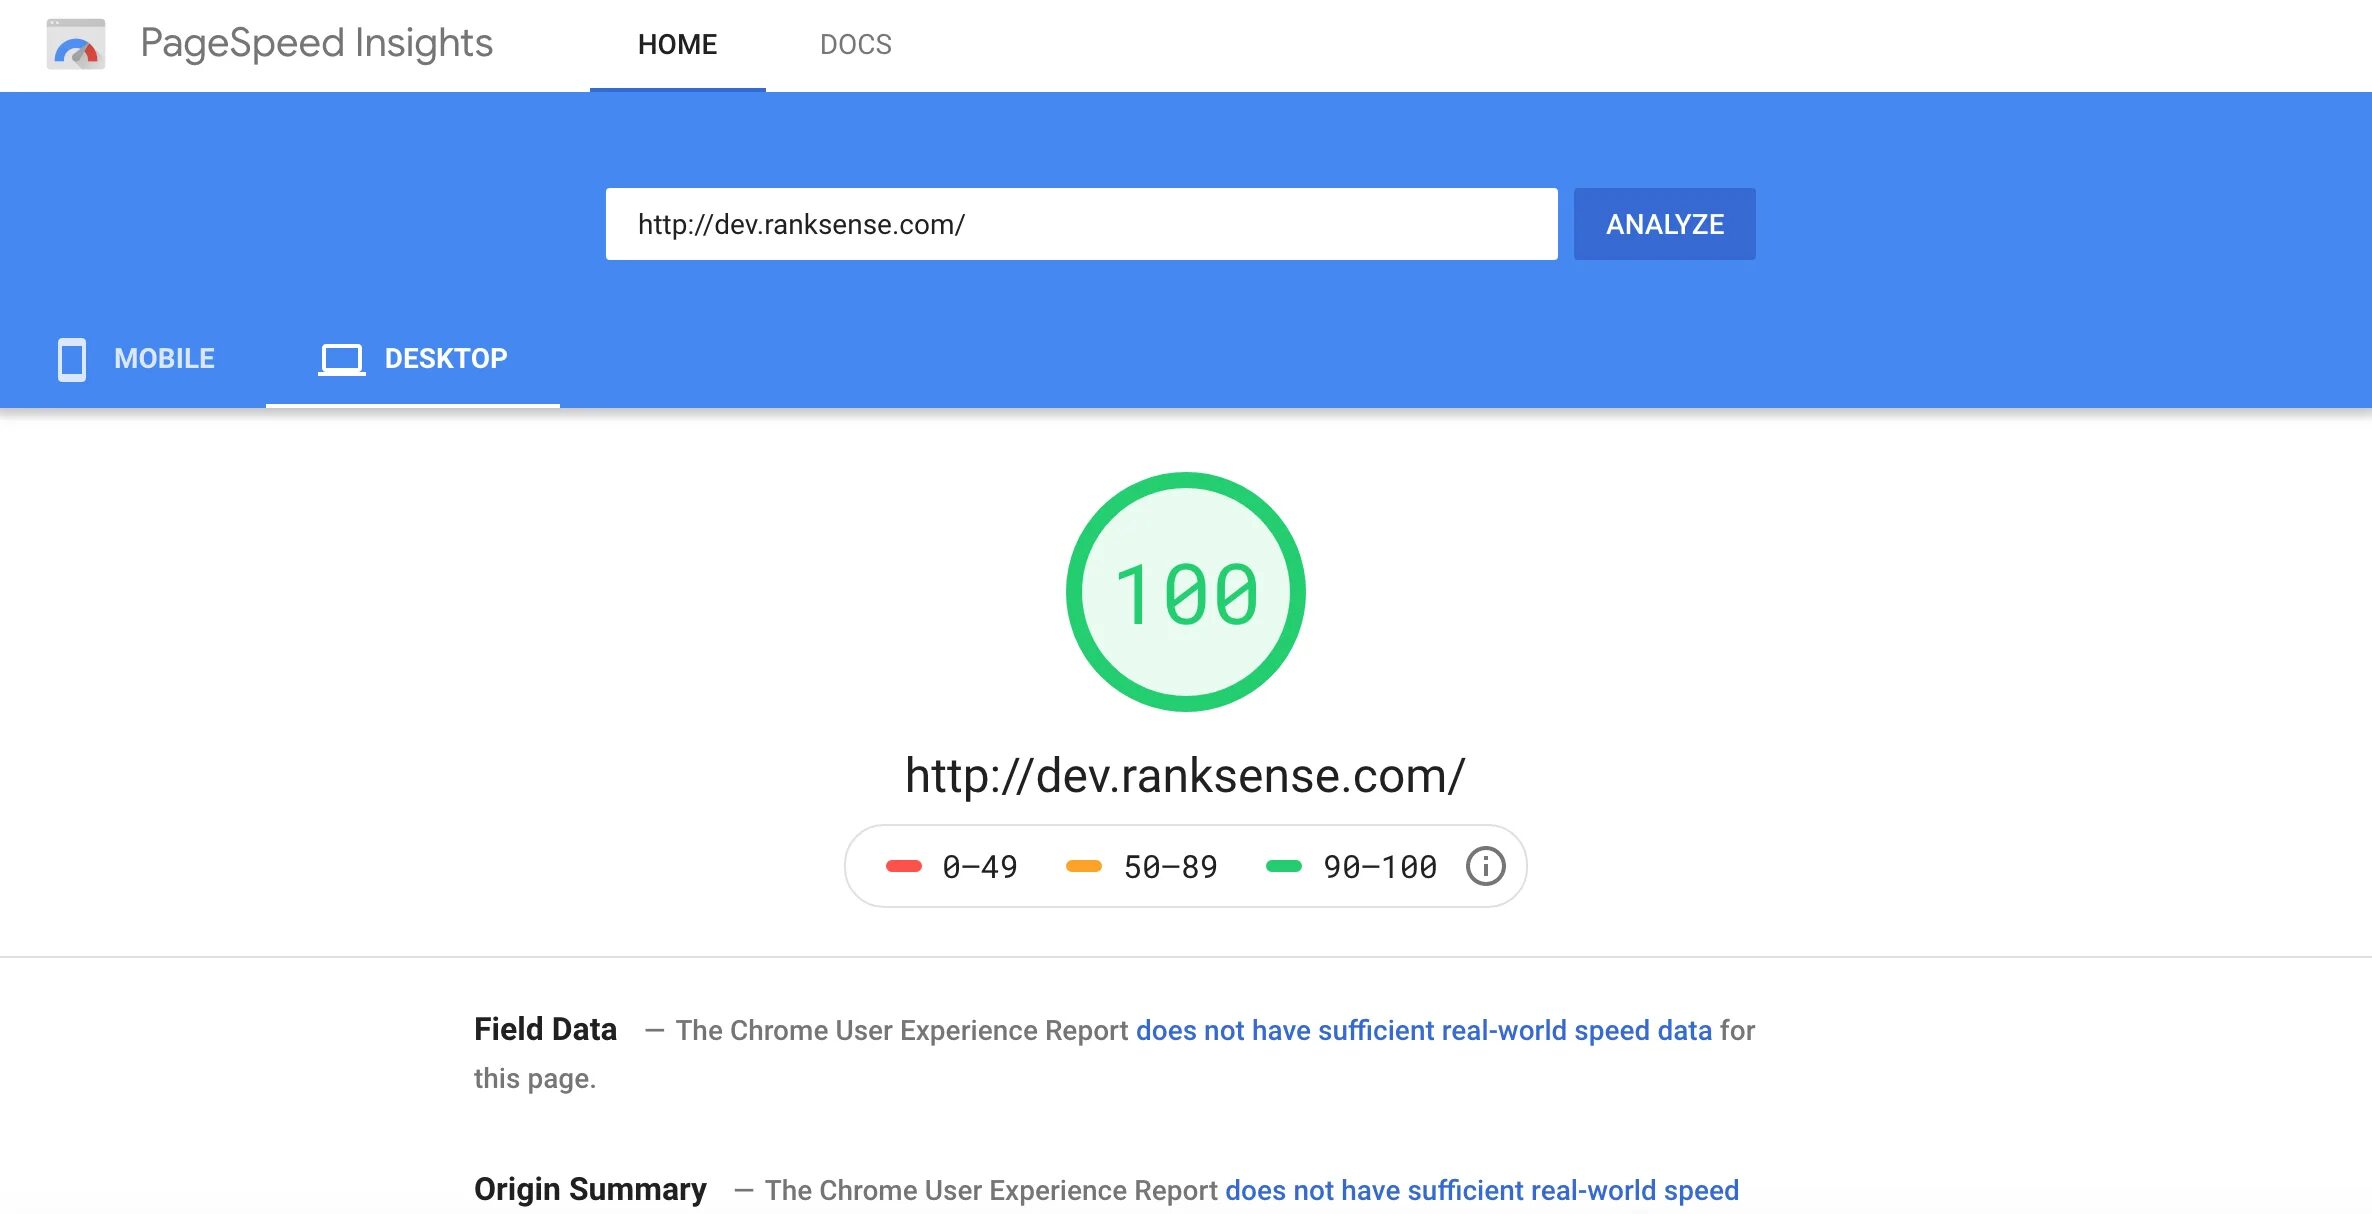Open the score range info icon
2372x1214 pixels.
coord(1485,866)
